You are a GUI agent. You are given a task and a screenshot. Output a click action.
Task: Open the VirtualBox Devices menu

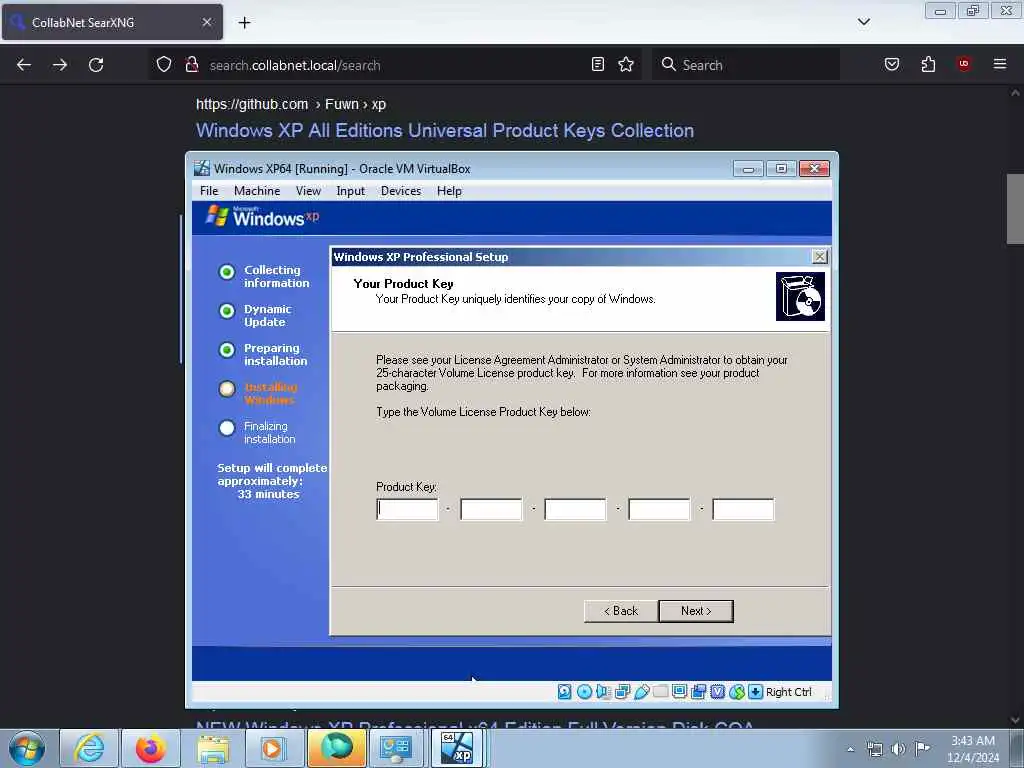tap(401, 191)
